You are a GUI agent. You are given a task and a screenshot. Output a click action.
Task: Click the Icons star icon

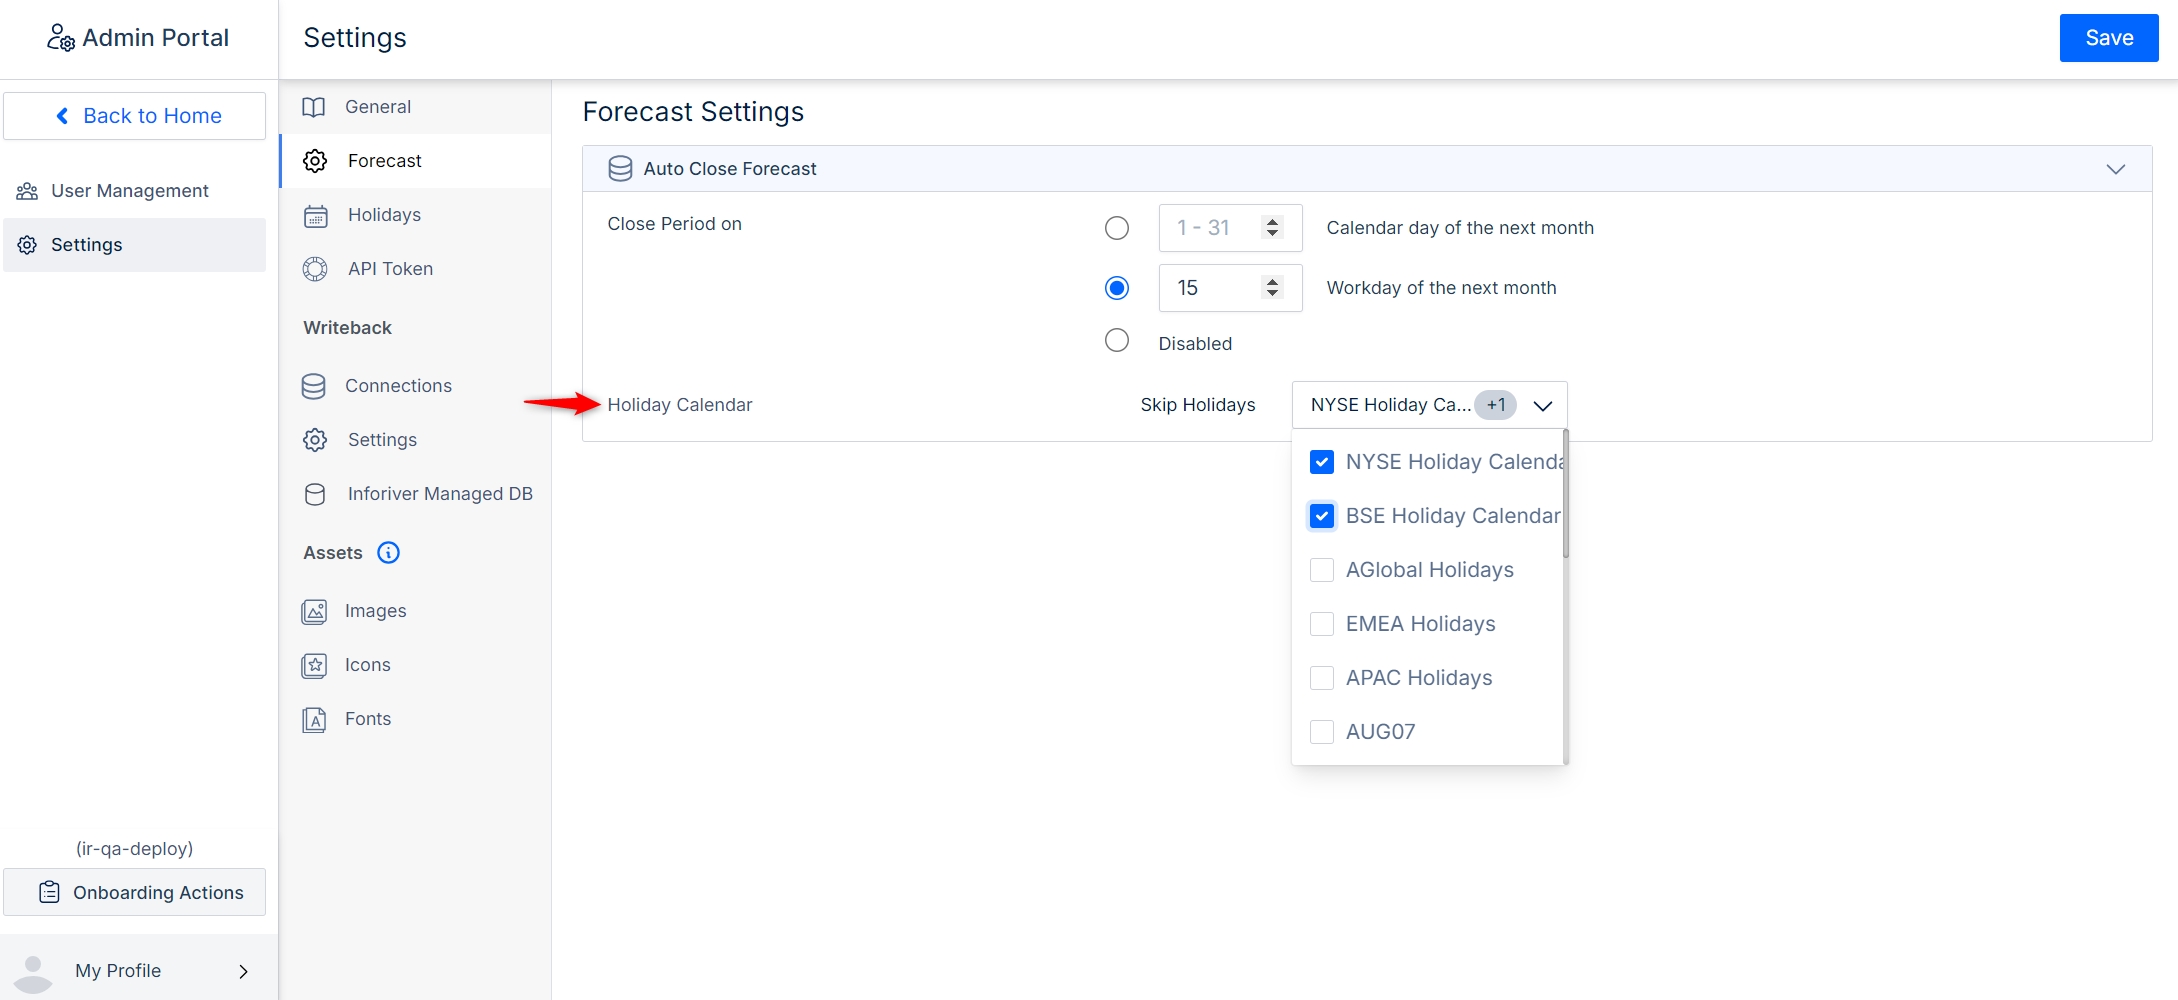[x=314, y=665]
